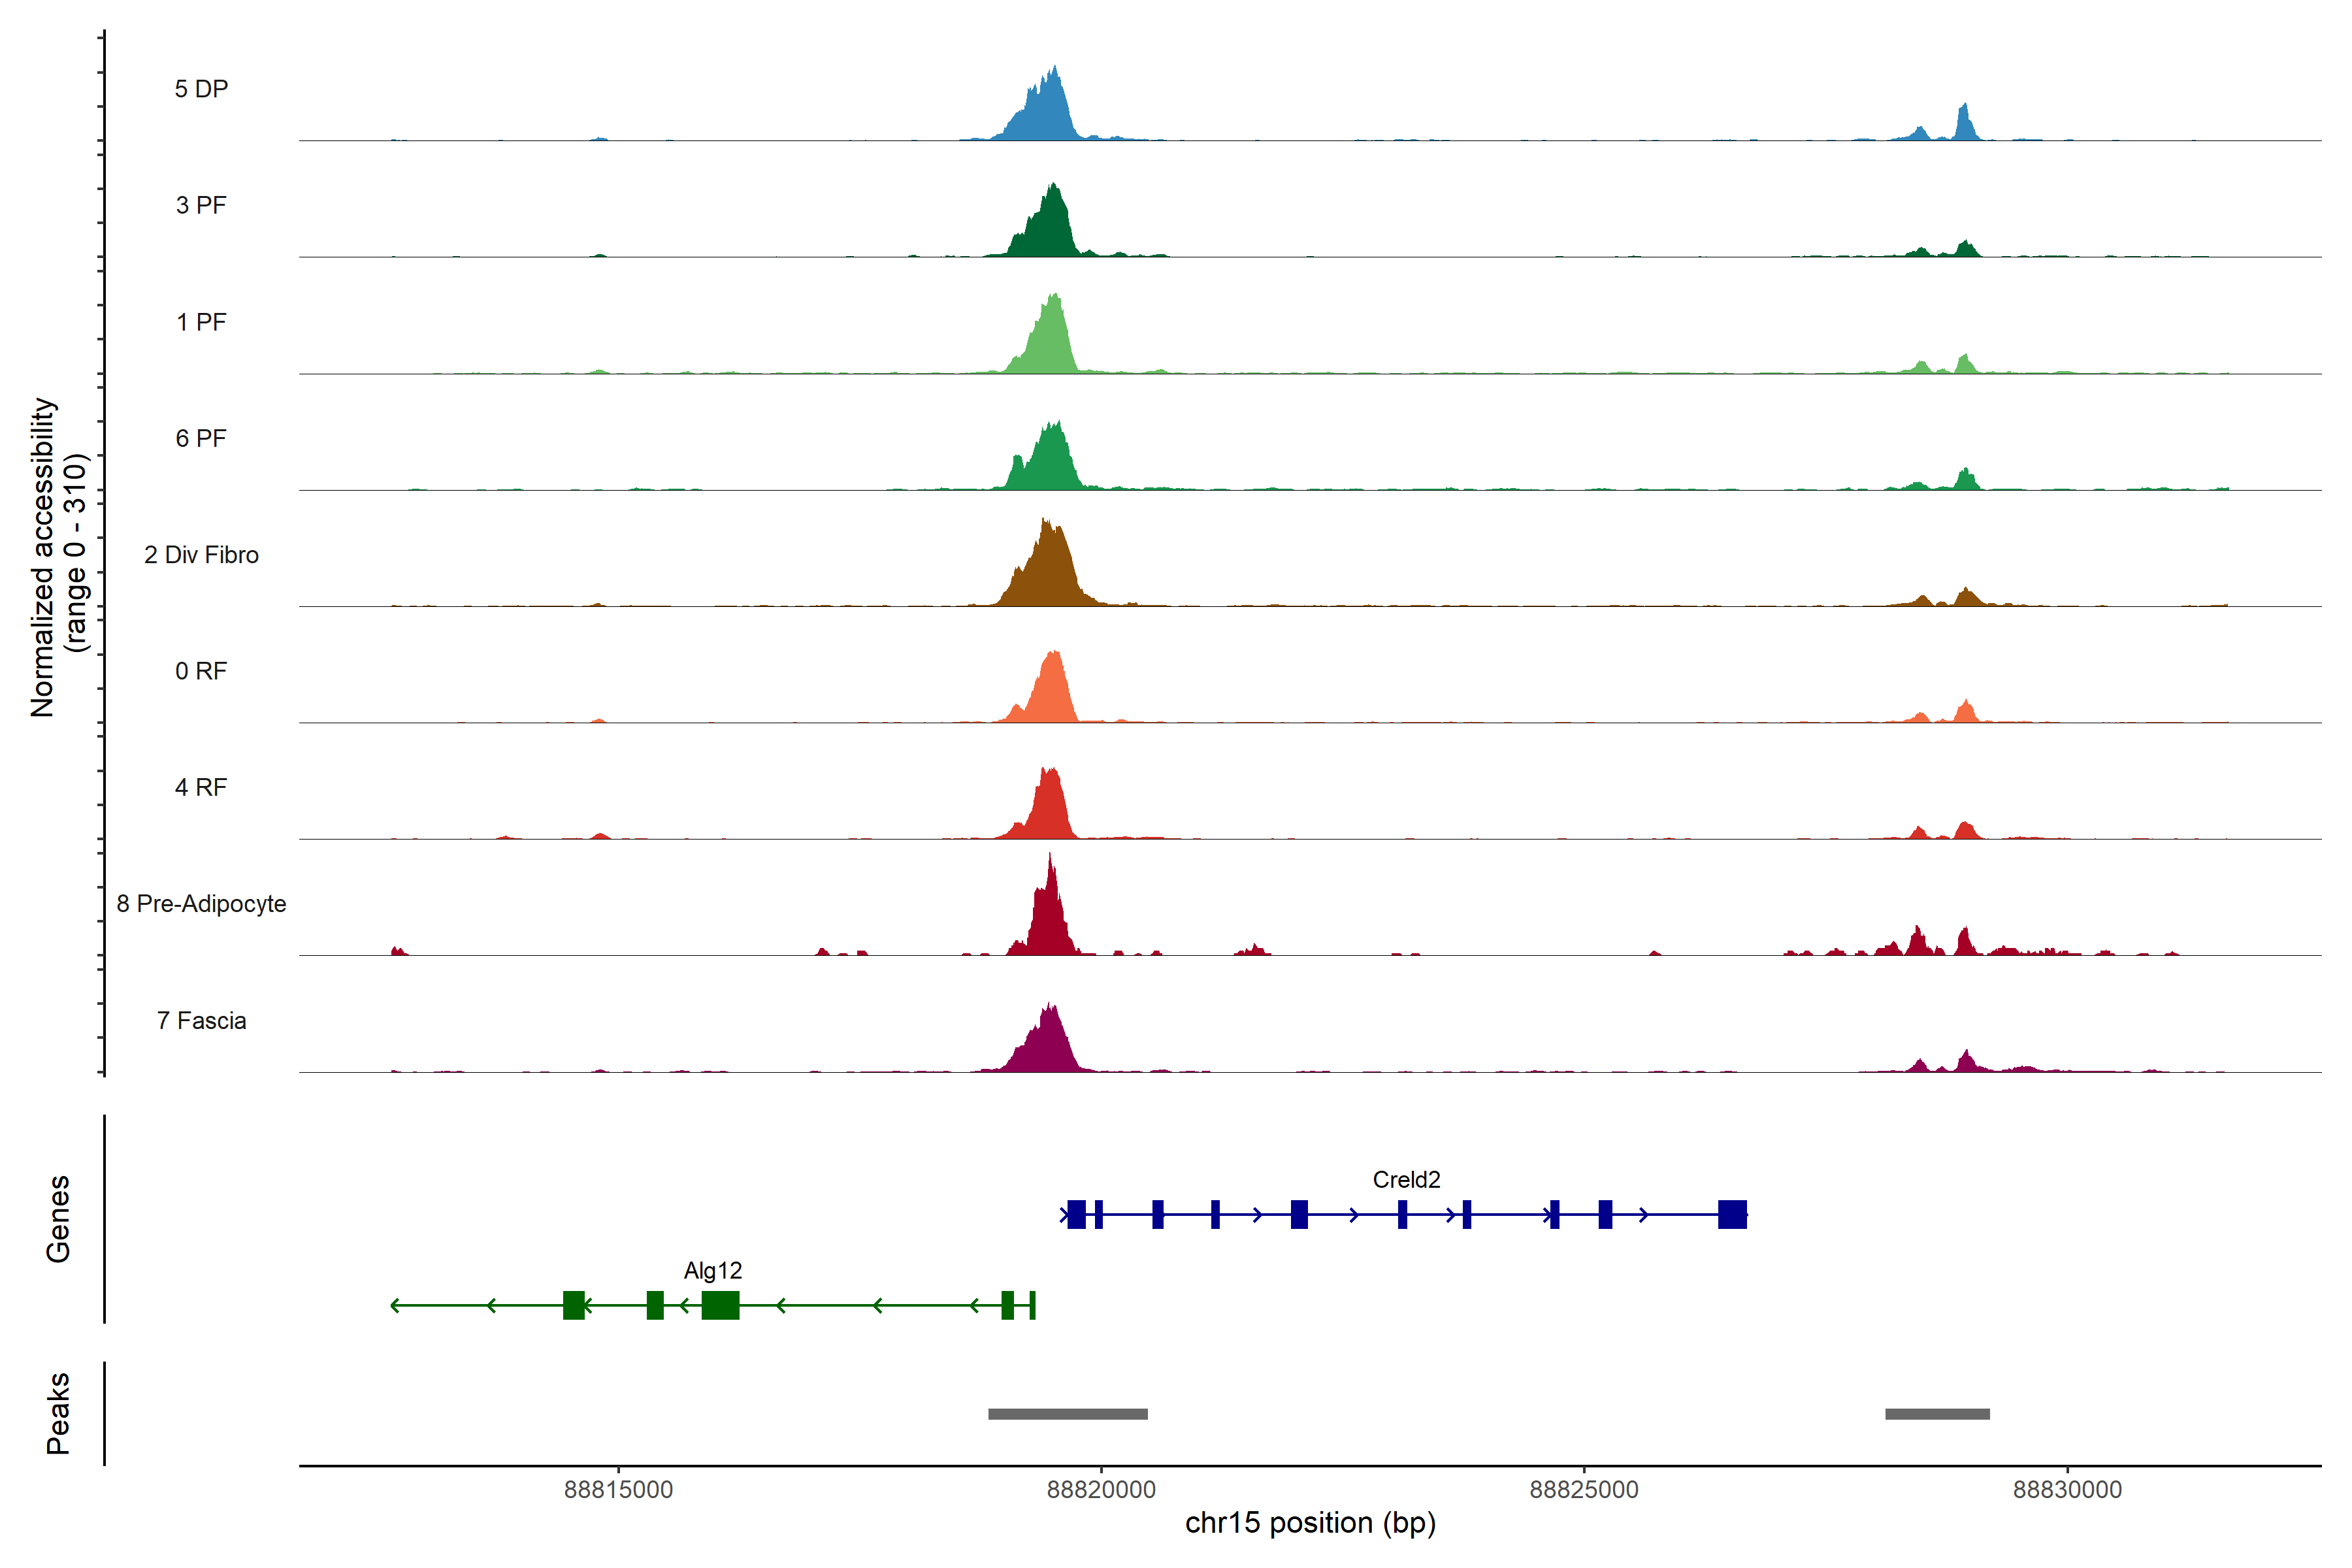2352x1568 pixels.
Task: Click the right gray peak bar
Action: [1937, 1414]
